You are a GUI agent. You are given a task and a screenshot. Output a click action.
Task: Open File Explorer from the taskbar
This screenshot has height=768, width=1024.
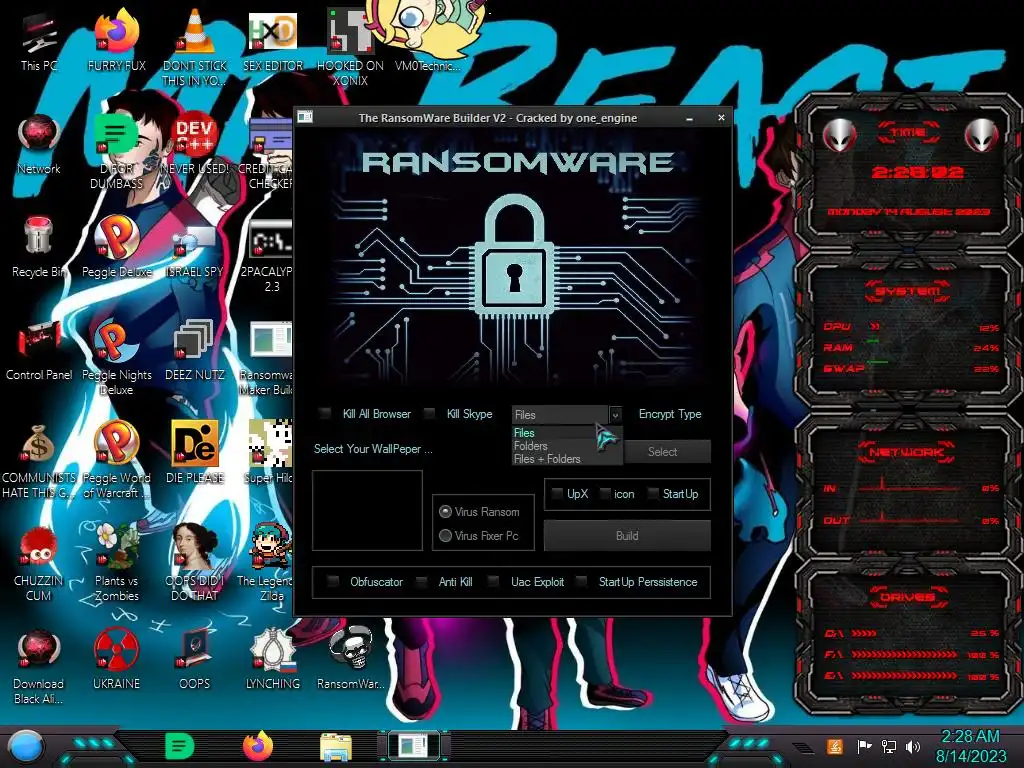[336, 747]
